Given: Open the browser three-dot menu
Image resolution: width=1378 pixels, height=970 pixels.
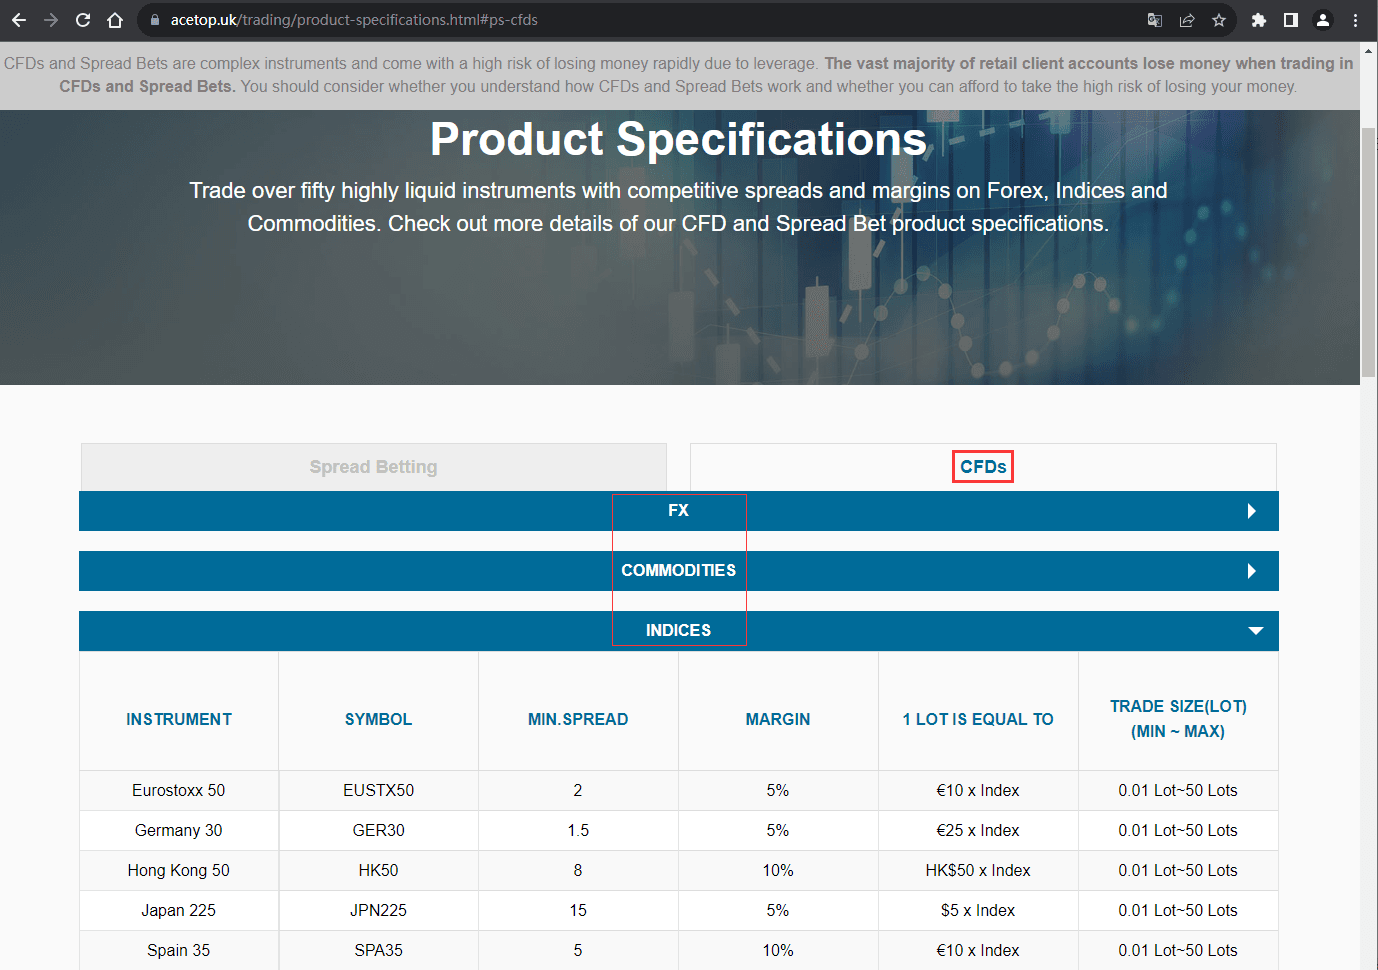Looking at the screenshot, I should click(1355, 20).
